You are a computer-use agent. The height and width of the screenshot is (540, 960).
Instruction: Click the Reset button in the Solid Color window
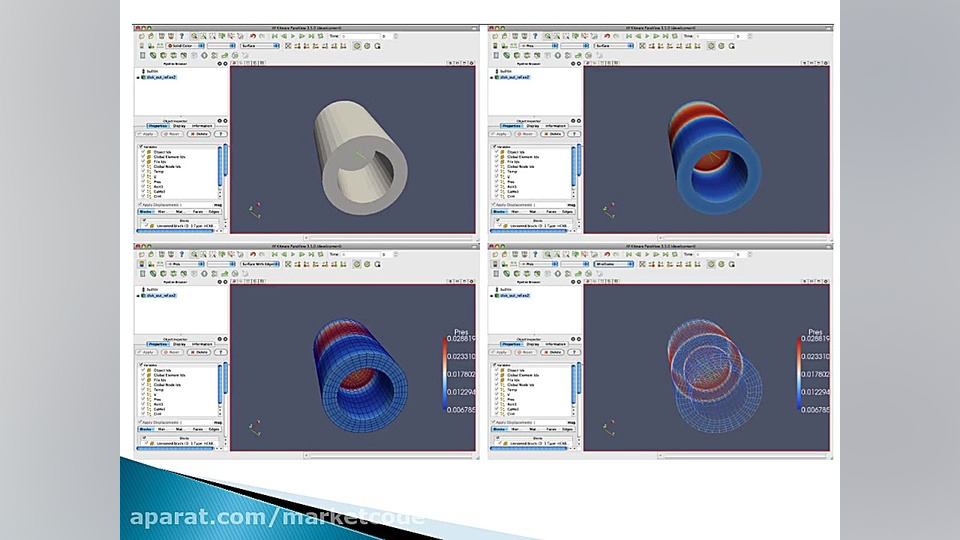(172, 134)
